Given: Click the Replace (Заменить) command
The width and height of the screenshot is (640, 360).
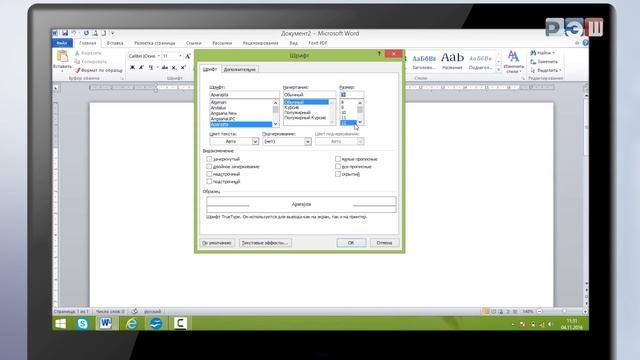Looking at the screenshot, I should (544, 62).
